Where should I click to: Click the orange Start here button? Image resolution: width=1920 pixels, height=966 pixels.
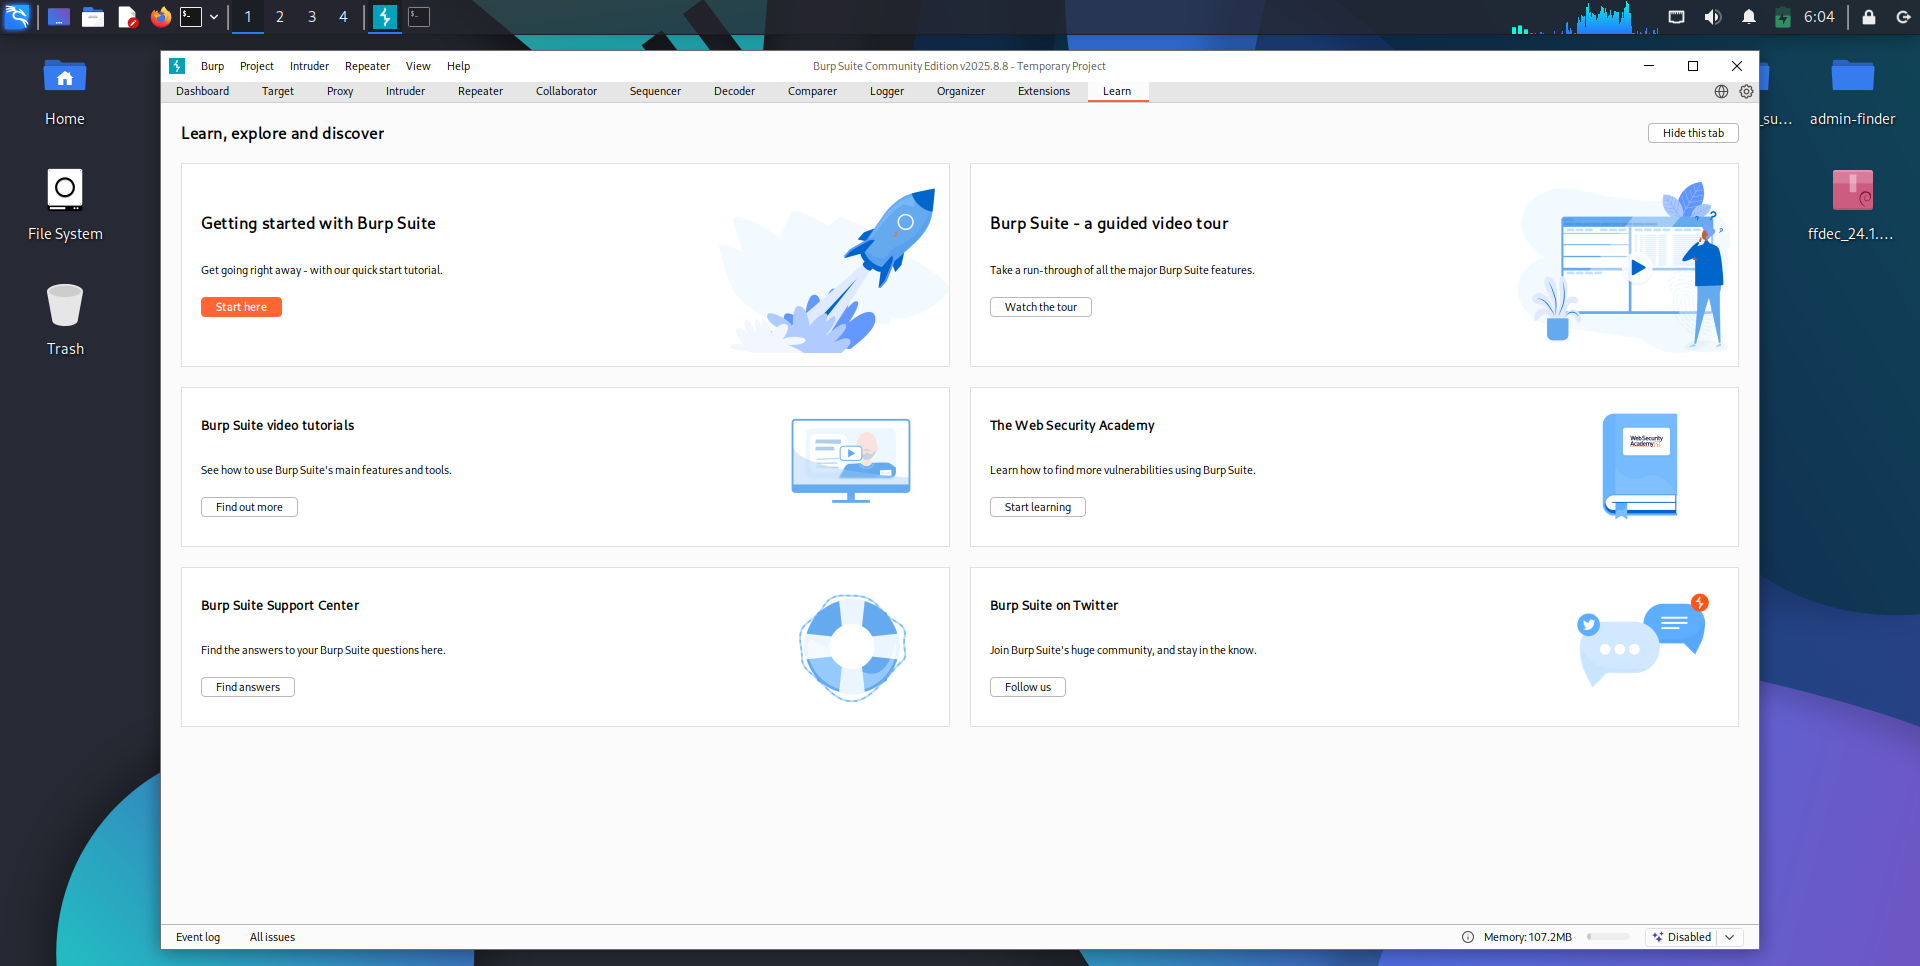[241, 307]
